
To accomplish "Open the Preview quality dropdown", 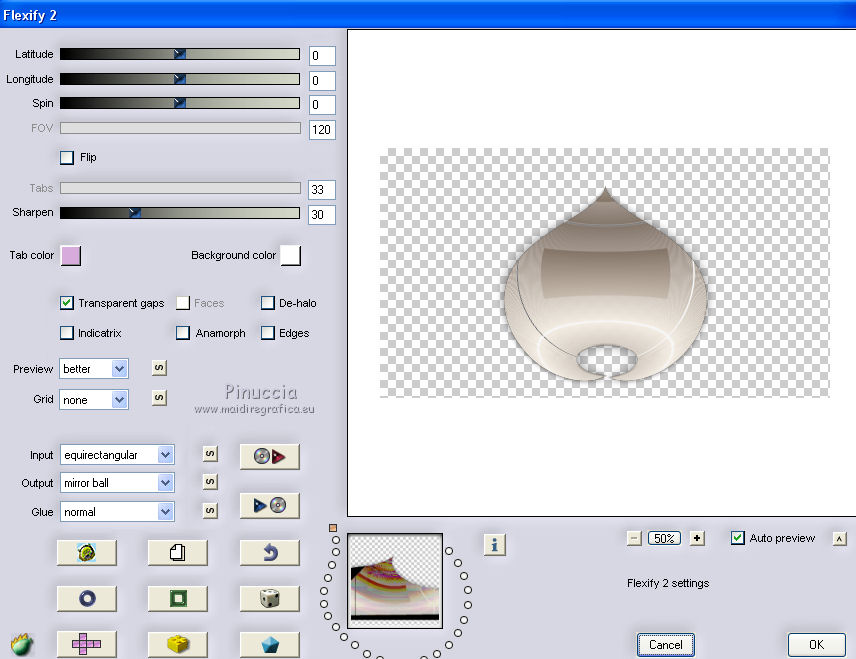I will (x=119, y=369).
